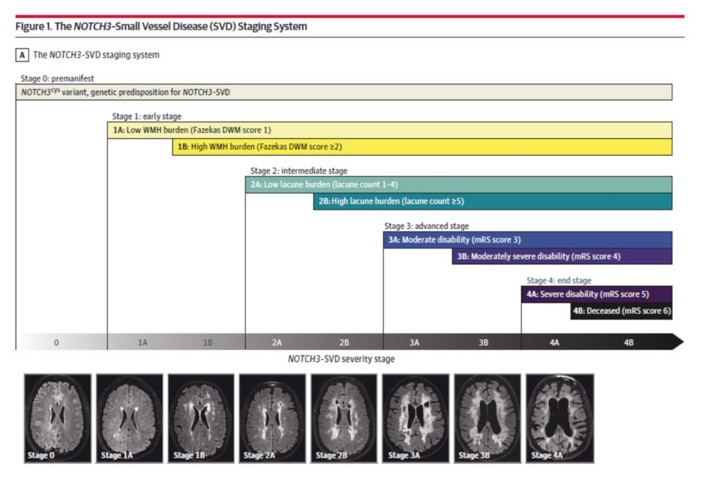
Task: Click the 'Stage 0: premanifest' label
Action: click(x=57, y=79)
